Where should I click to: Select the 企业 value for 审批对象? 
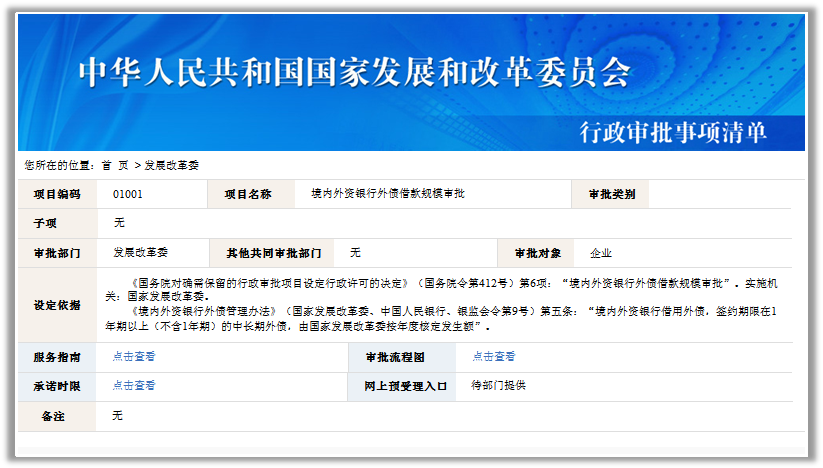tap(600, 253)
